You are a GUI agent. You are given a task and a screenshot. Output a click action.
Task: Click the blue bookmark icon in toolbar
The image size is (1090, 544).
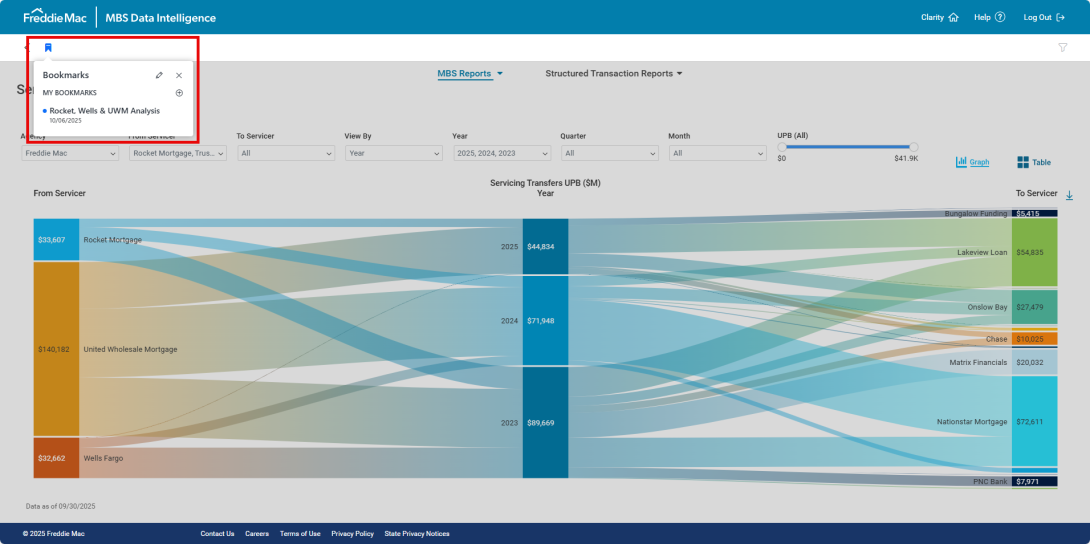click(x=48, y=47)
